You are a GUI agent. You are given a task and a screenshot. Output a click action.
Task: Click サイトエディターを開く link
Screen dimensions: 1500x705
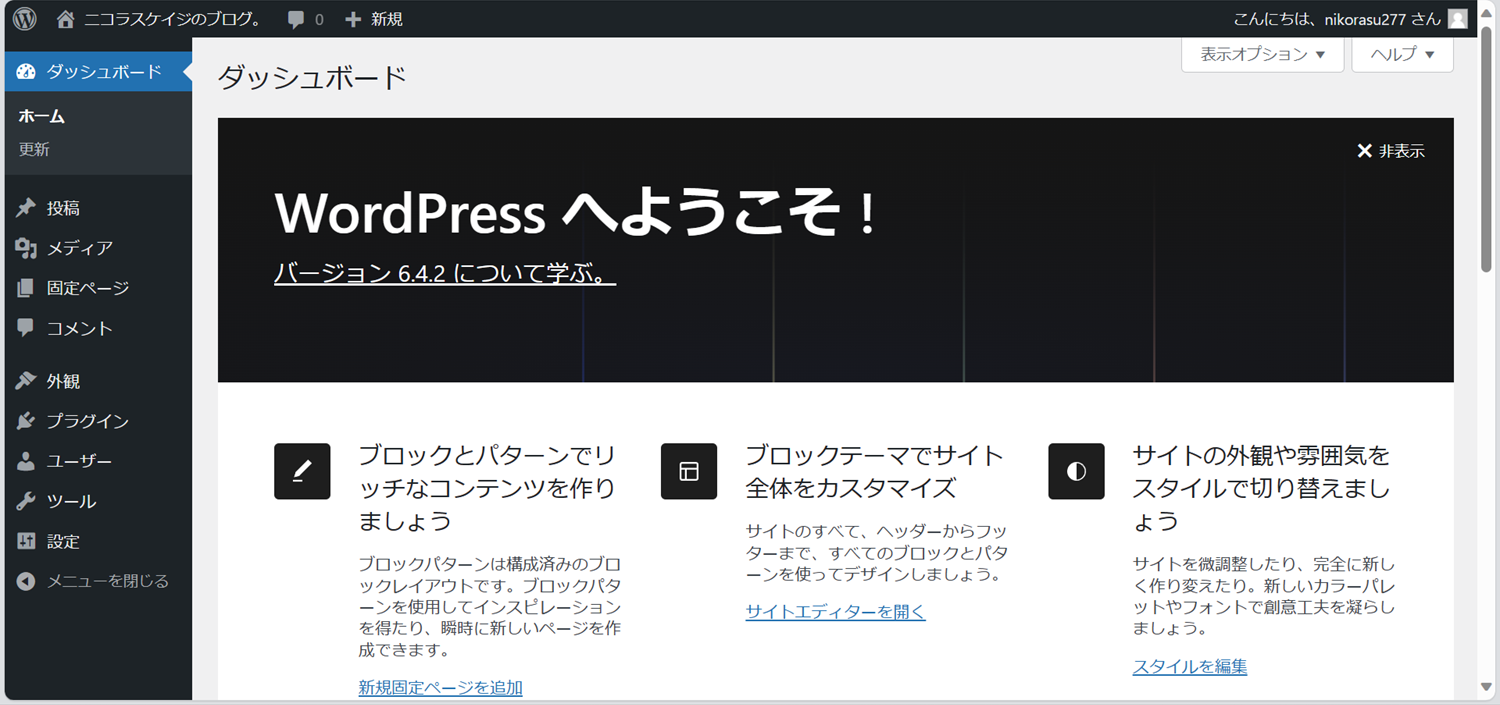coord(836,612)
